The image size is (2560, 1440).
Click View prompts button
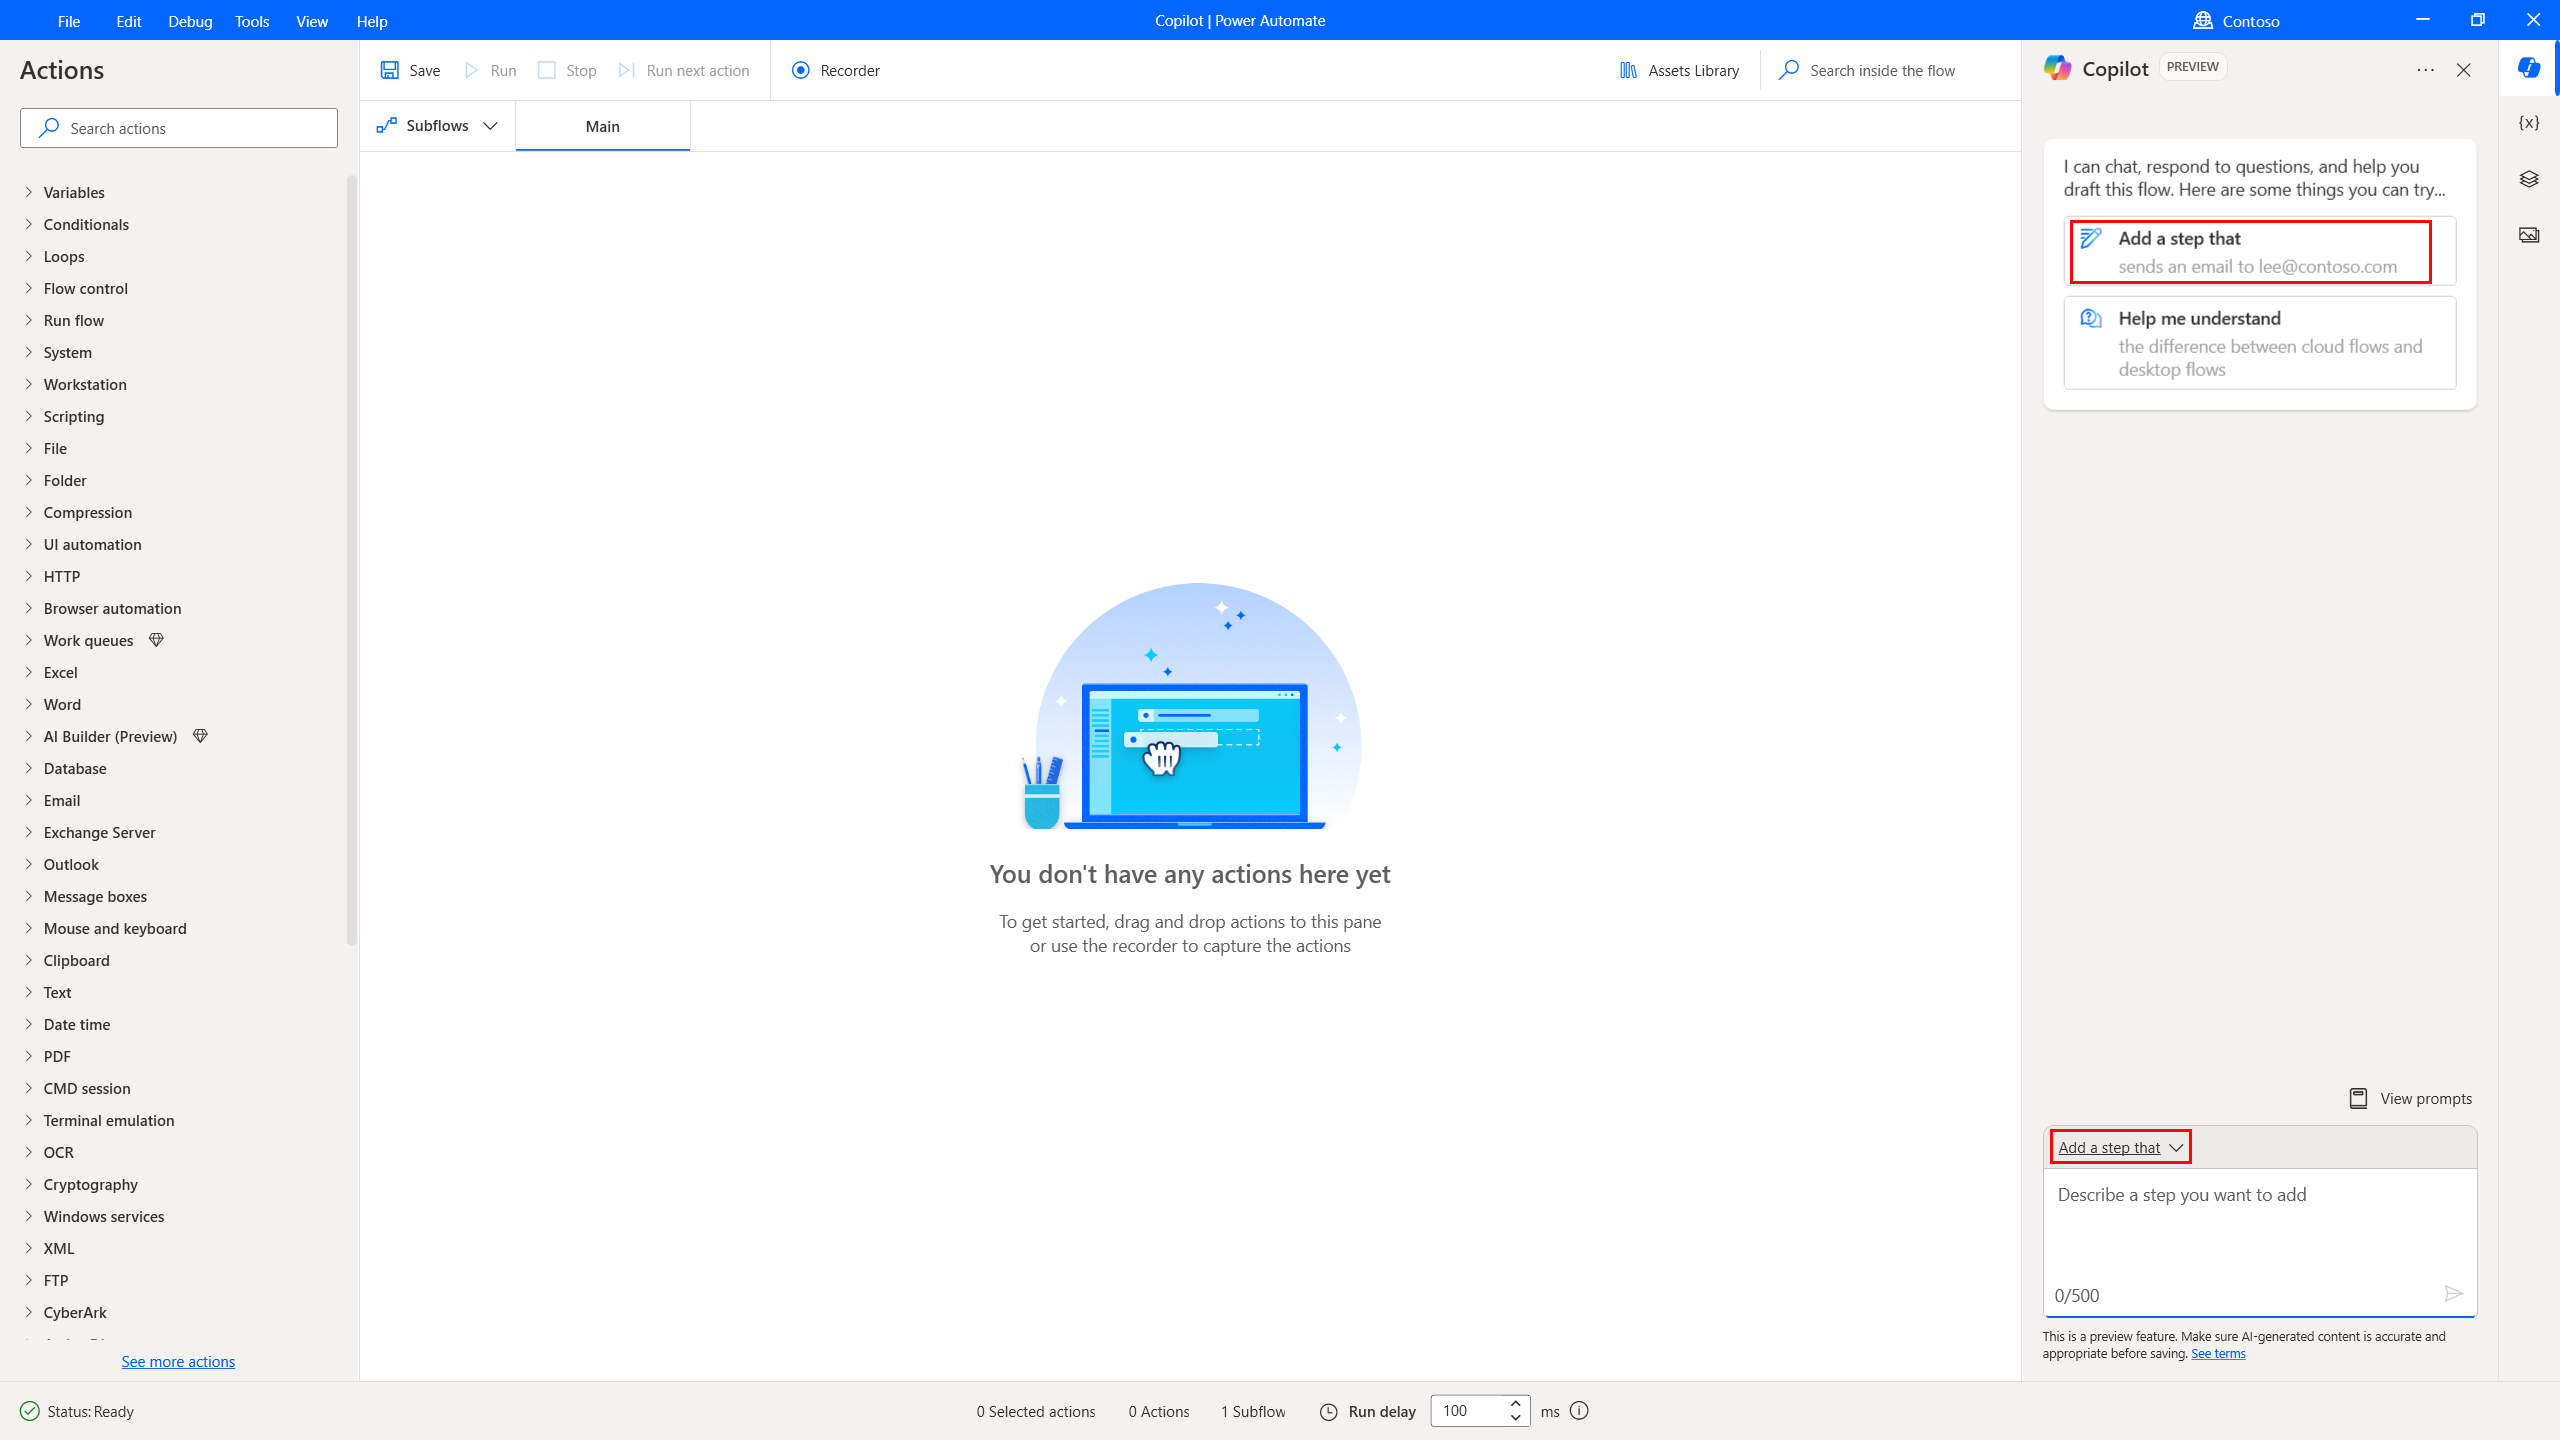coord(2409,1099)
